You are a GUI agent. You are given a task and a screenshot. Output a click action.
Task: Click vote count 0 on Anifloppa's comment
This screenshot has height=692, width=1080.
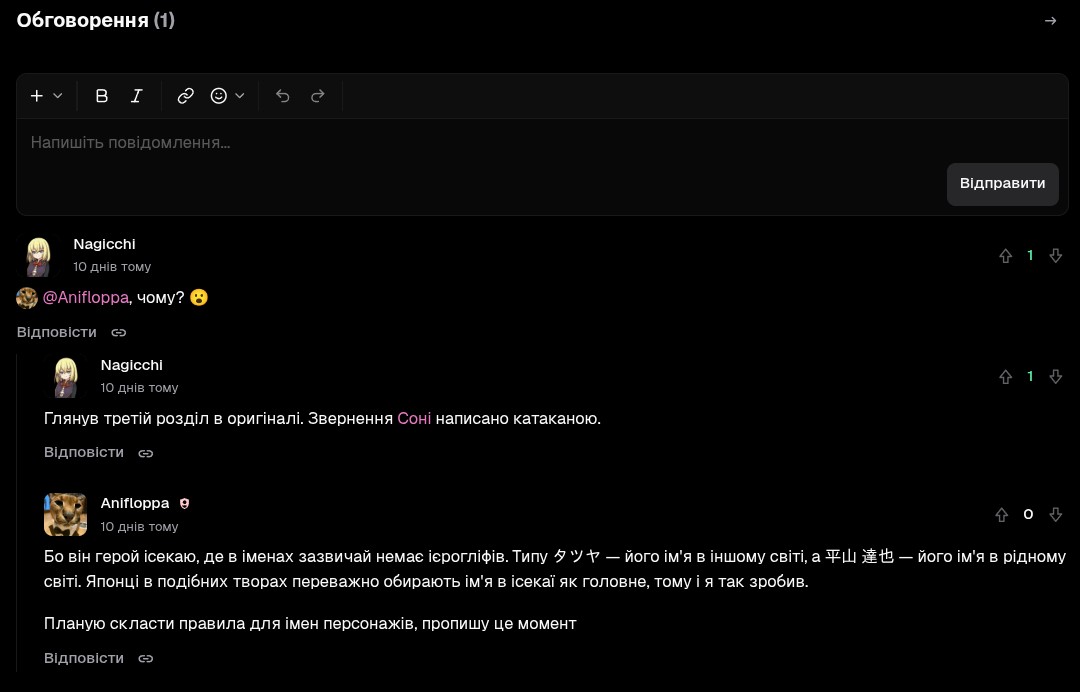pos(1028,514)
